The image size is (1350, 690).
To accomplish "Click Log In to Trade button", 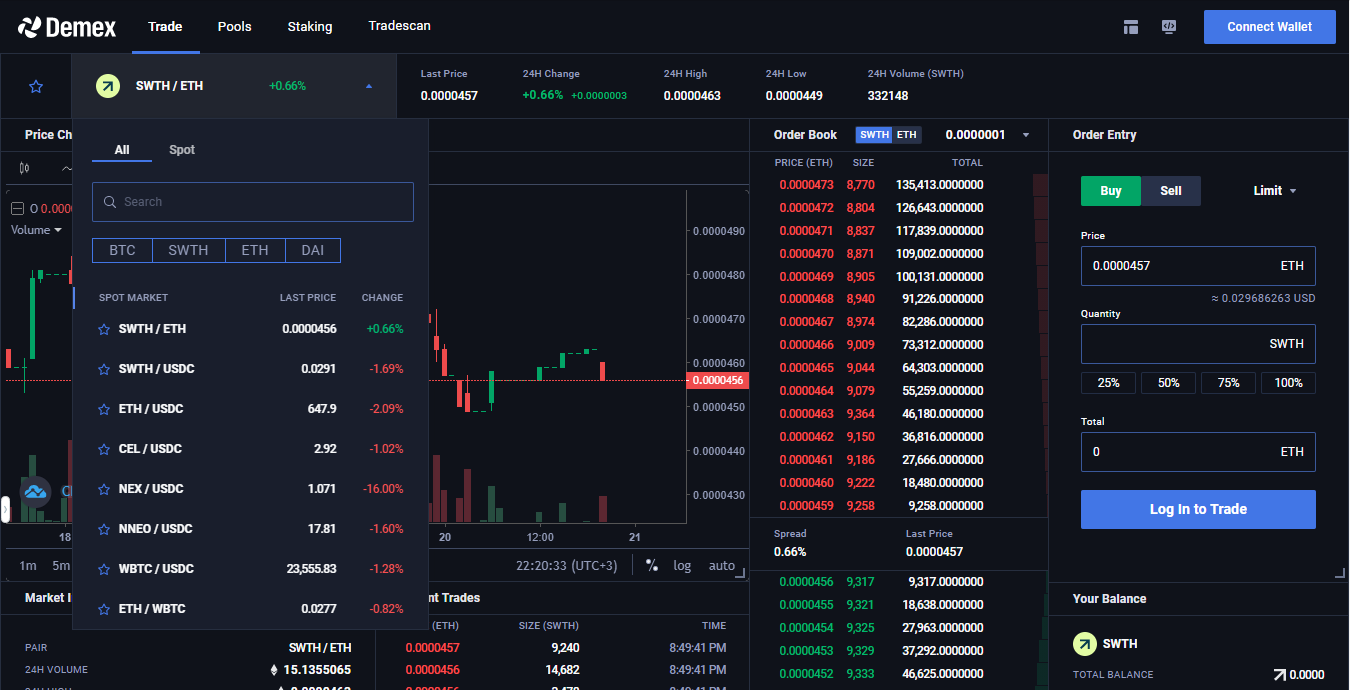I will [1198, 509].
